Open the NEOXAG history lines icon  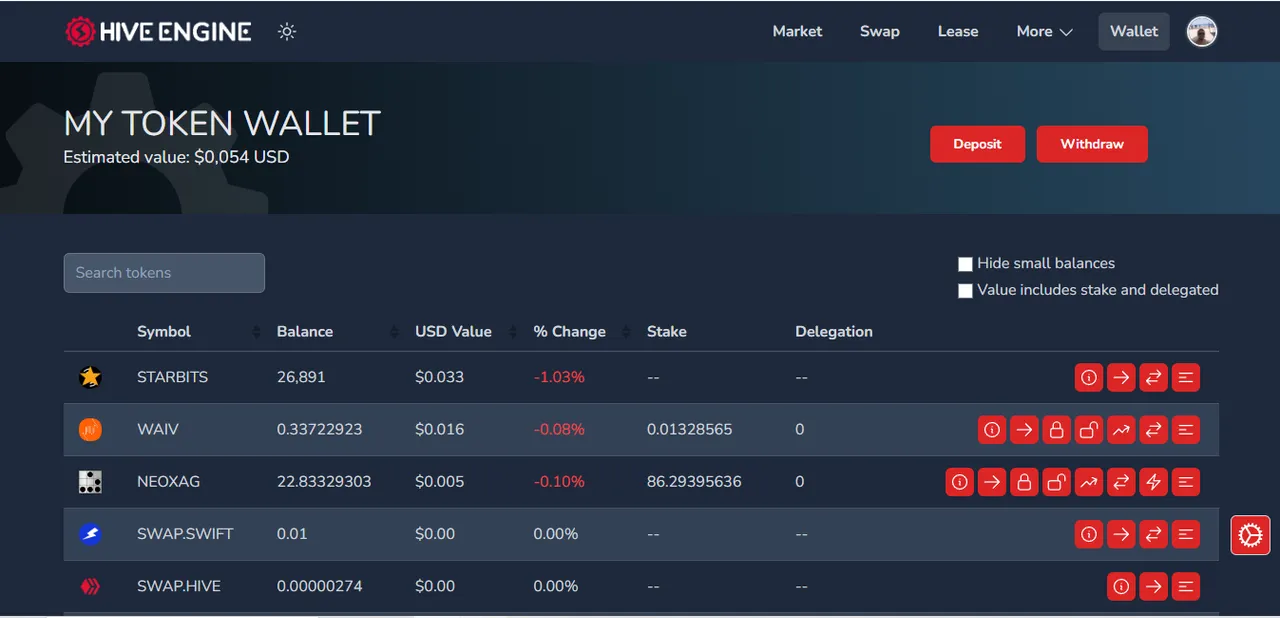pyautogui.click(x=1185, y=482)
